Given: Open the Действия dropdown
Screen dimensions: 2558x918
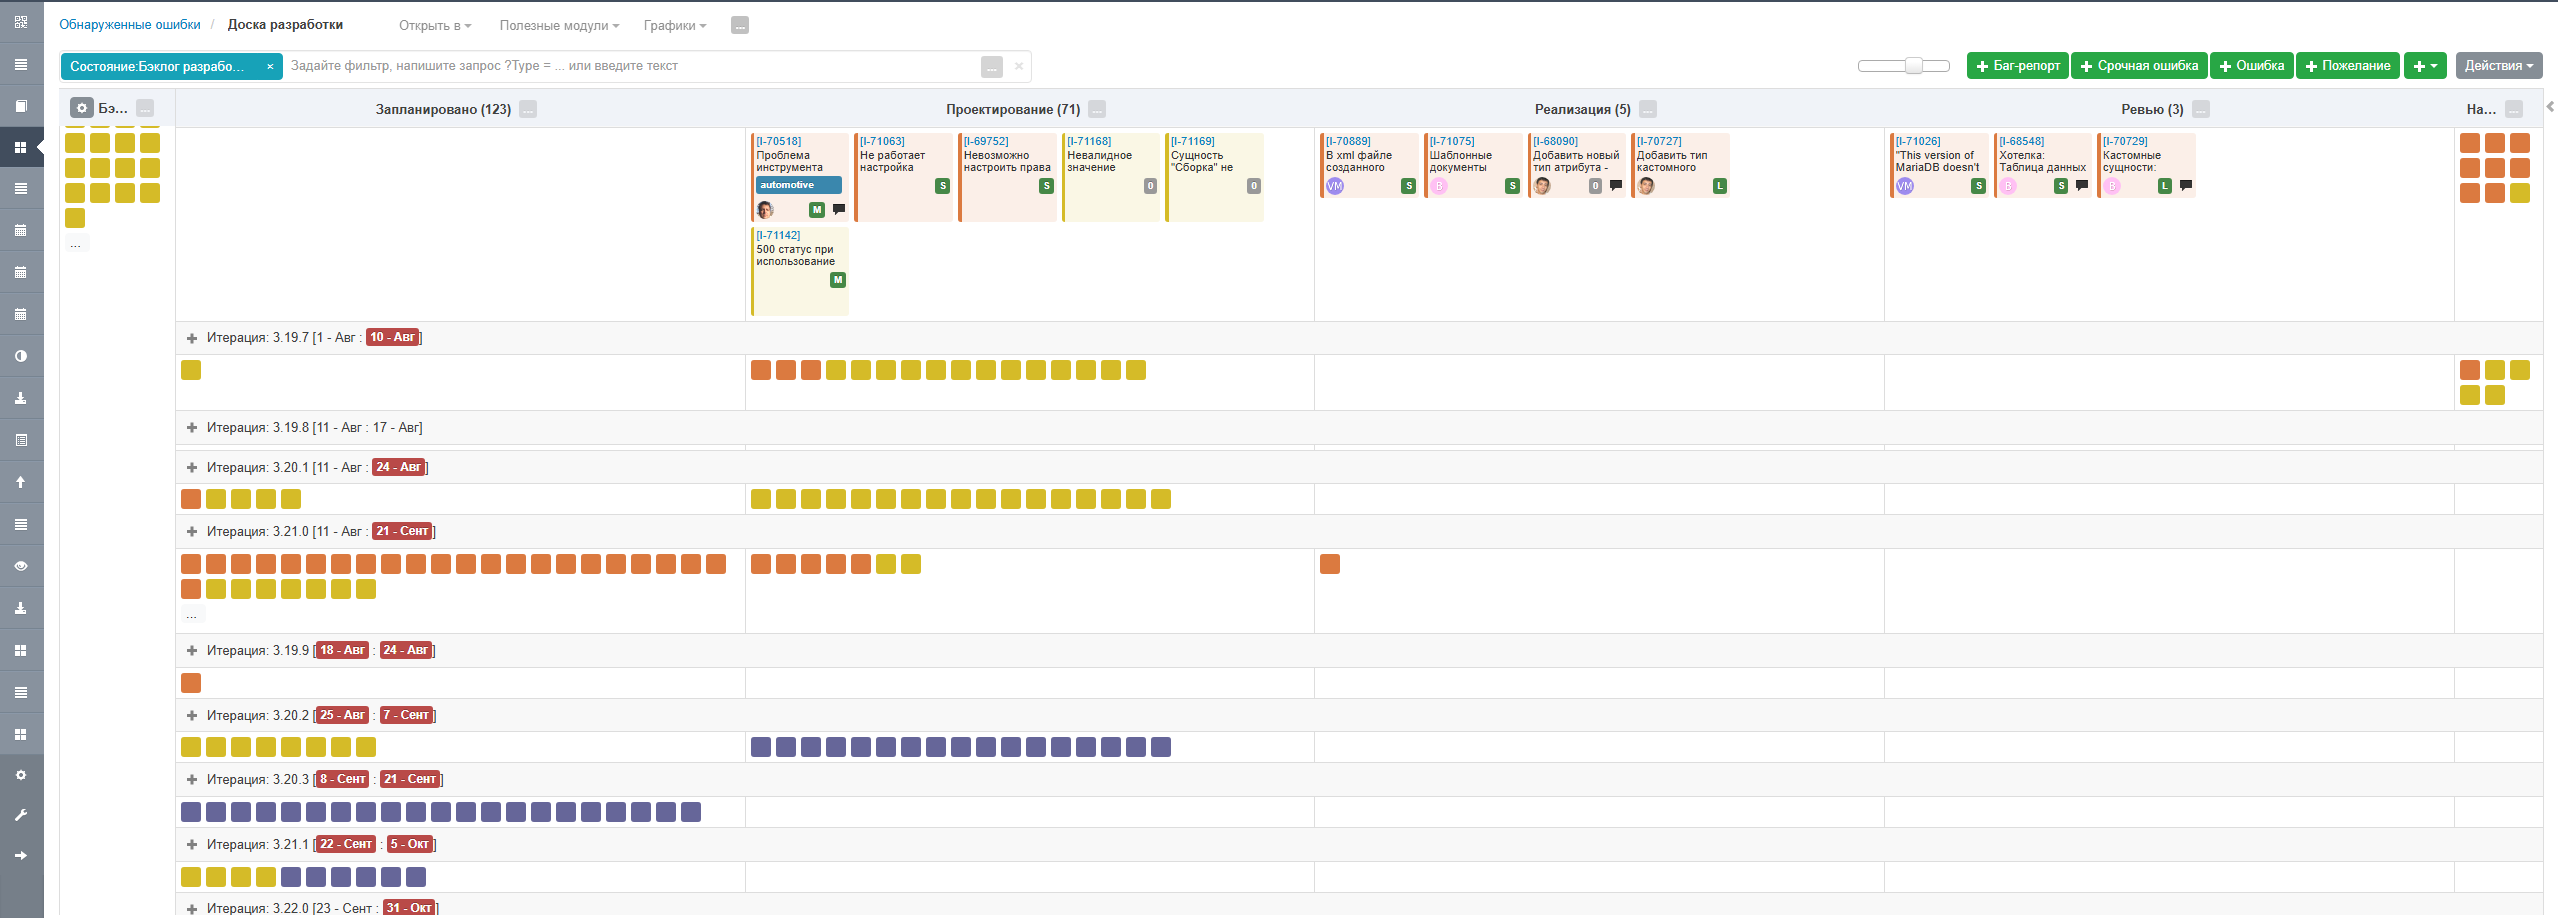Looking at the screenshot, I should (x=2499, y=66).
